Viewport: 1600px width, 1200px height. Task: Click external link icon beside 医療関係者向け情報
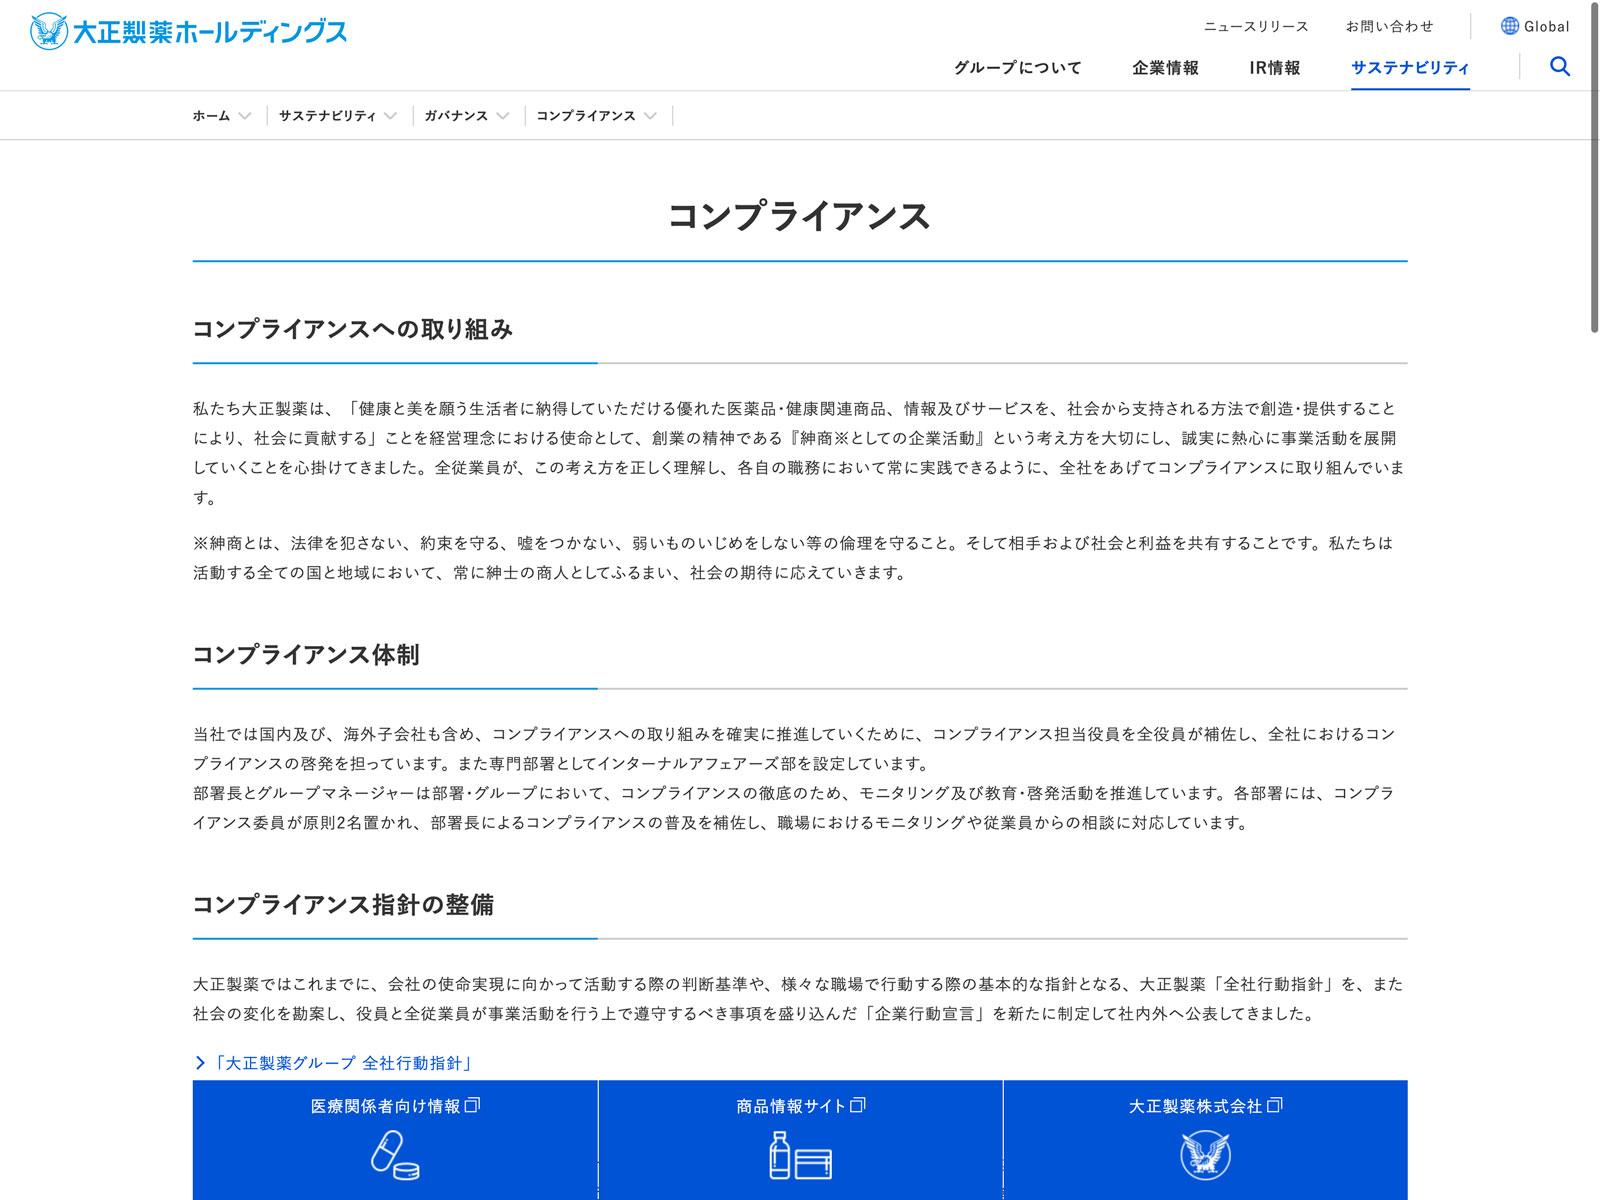coord(473,1105)
